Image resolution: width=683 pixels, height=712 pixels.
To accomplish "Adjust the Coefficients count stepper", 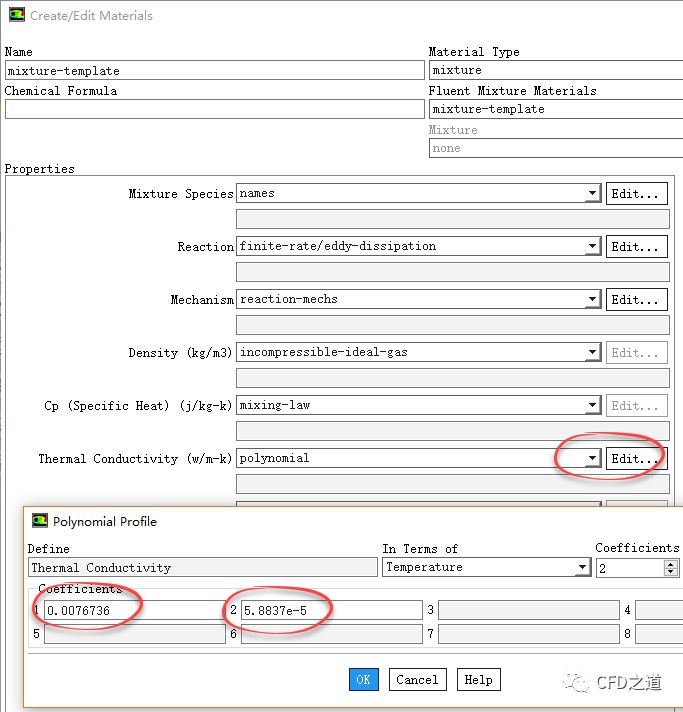I will (670, 568).
